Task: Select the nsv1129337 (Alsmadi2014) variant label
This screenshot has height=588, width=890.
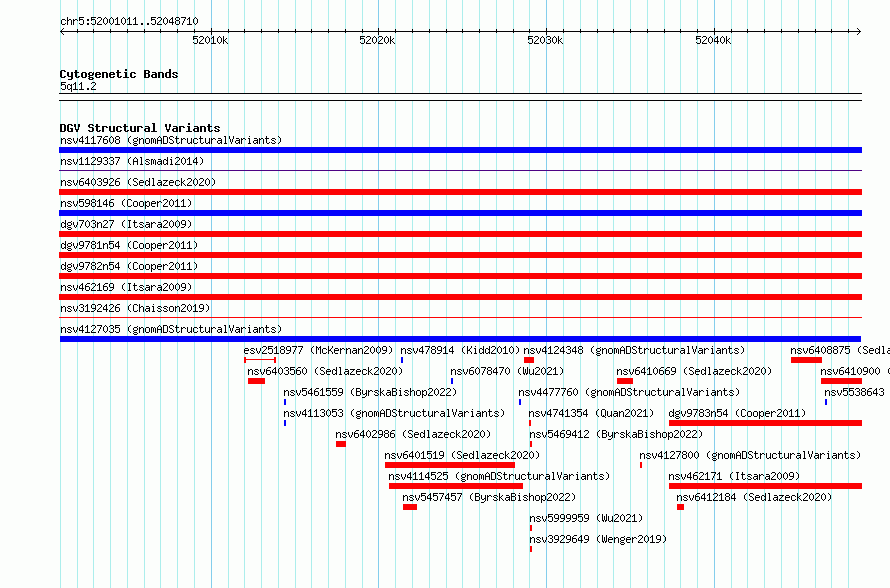Action: (x=132, y=161)
